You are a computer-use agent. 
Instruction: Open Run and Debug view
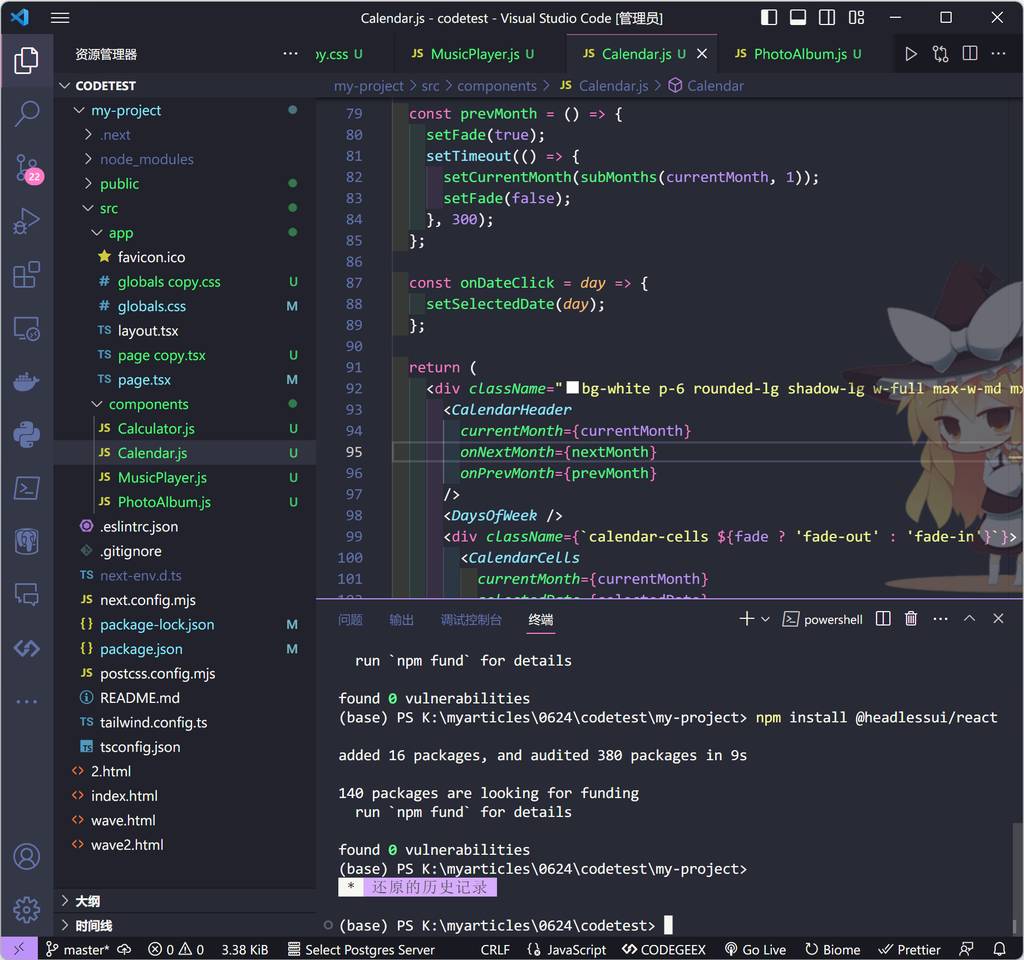27,221
